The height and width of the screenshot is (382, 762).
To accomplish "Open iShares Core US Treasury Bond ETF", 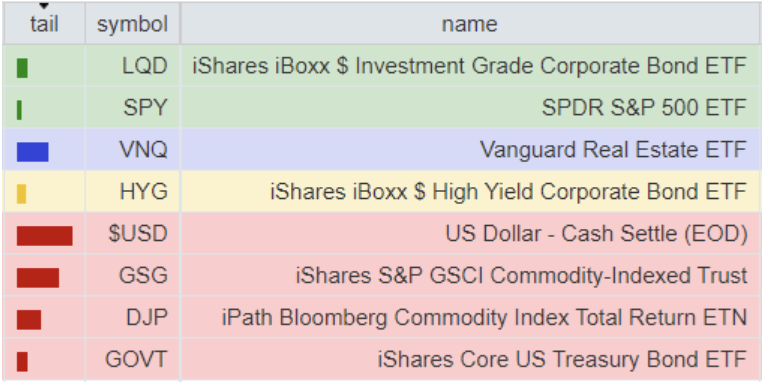I will point(562,359).
